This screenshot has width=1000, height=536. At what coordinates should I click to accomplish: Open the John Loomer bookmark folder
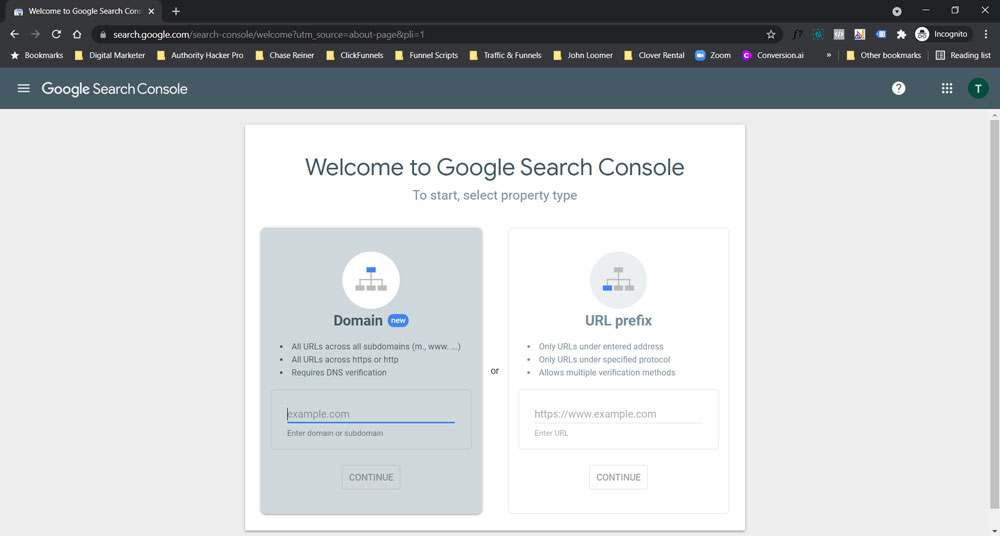[x=582, y=56]
